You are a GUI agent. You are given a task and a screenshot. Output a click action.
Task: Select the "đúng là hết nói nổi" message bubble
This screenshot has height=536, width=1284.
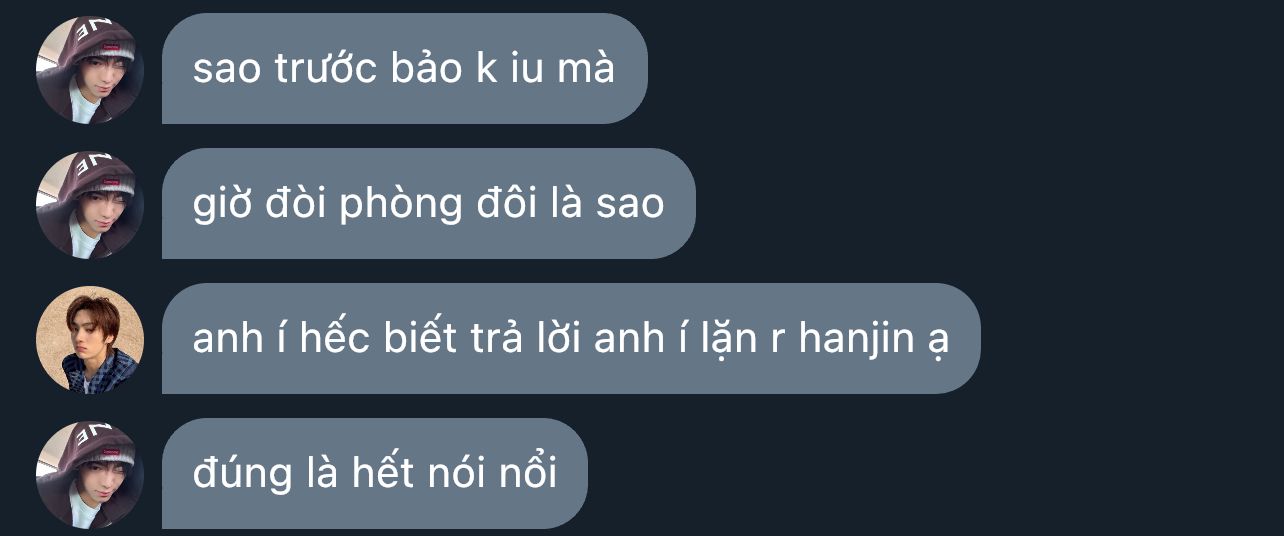(375, 474)
